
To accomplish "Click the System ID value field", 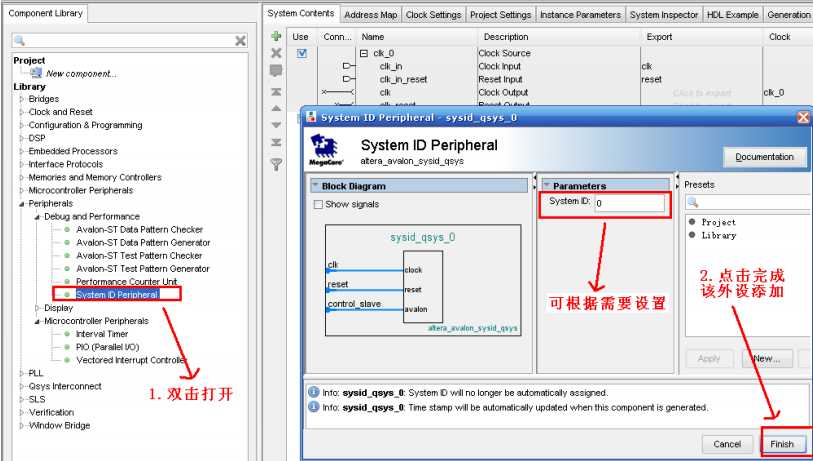I will point(629,203).
